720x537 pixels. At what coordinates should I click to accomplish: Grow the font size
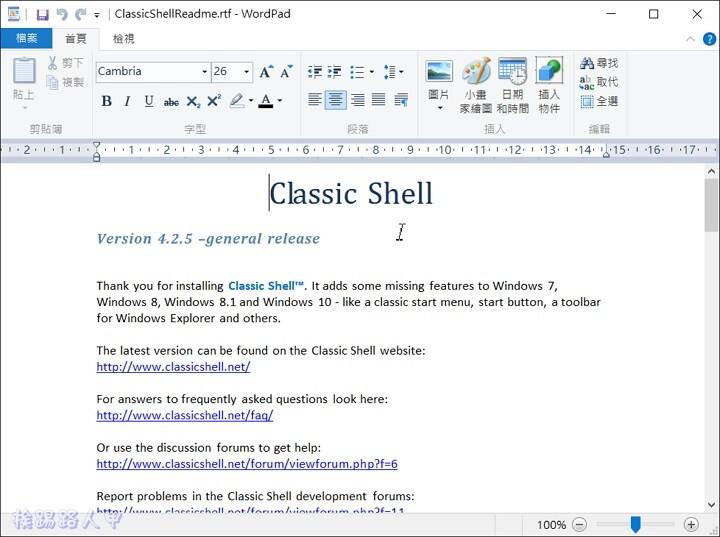coord(266,72)
